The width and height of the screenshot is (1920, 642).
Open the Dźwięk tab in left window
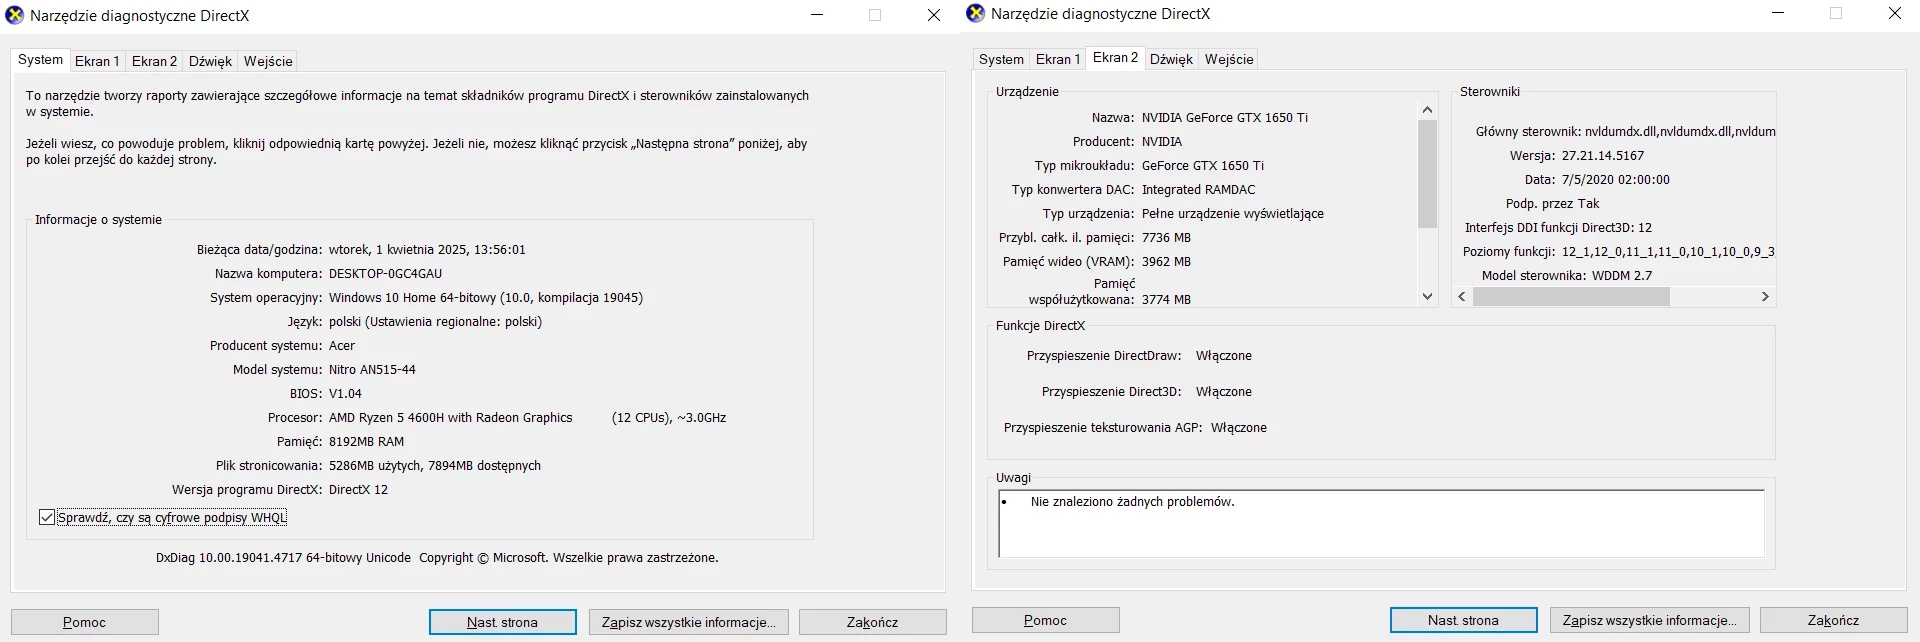pyautogui.click(x=210, y=61)
